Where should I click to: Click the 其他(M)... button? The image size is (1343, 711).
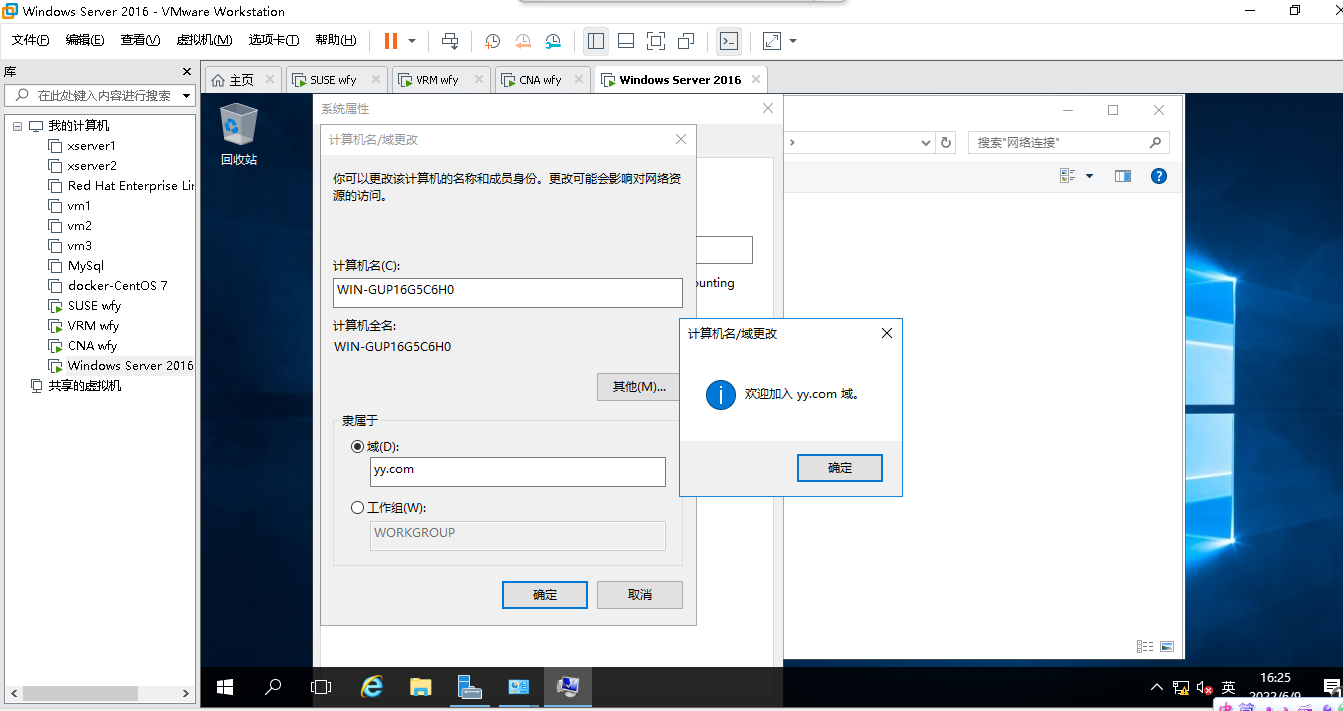click(639, 387)
